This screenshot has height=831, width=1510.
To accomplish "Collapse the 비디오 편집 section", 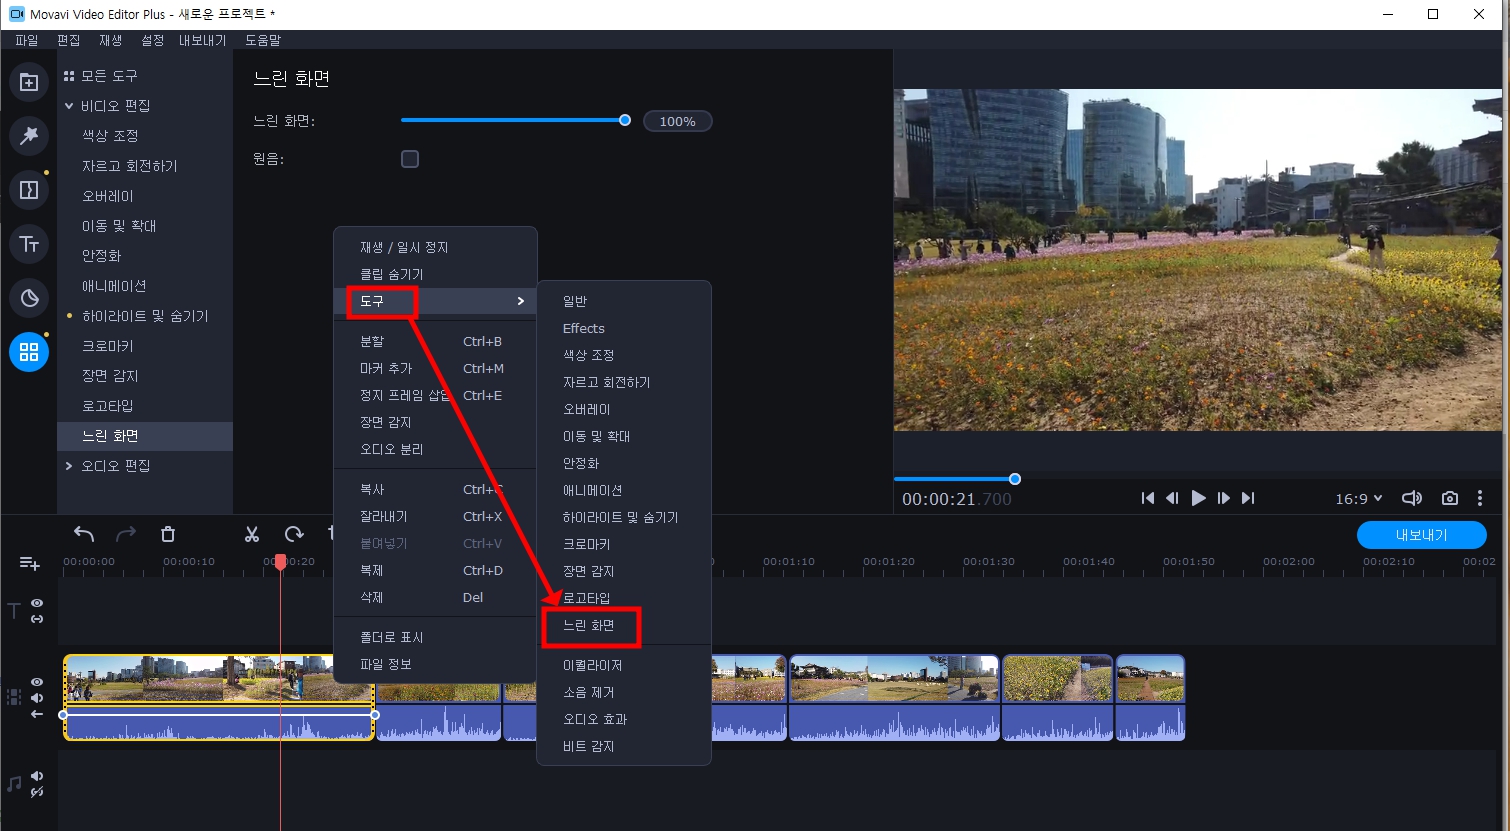I will tap(69, 105).
